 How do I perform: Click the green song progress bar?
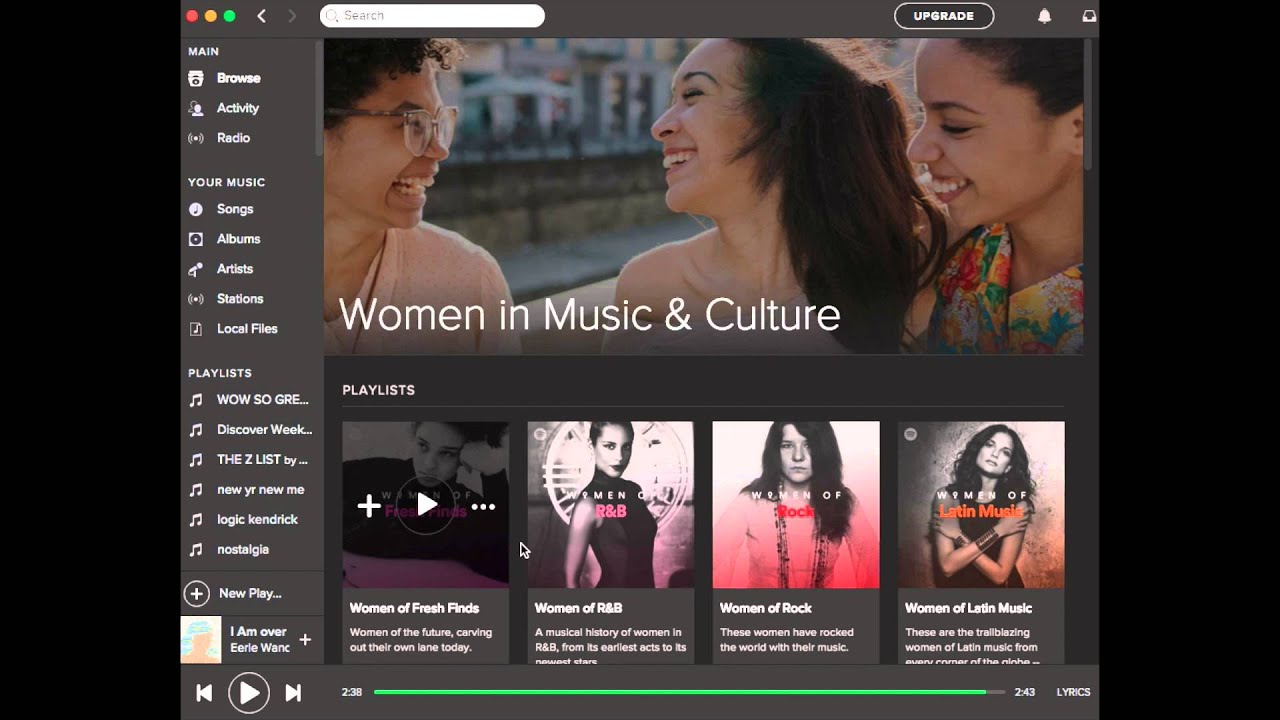click(690, 692)
